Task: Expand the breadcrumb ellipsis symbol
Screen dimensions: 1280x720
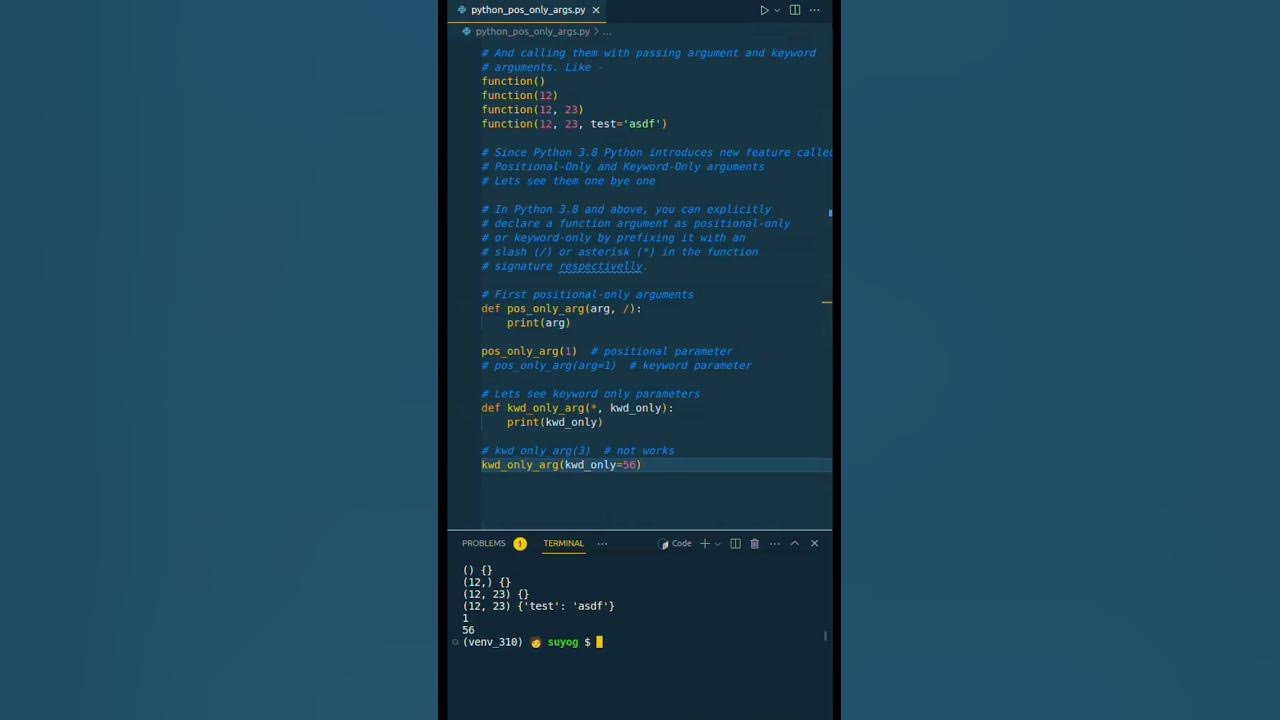Action: coord(606,32)
